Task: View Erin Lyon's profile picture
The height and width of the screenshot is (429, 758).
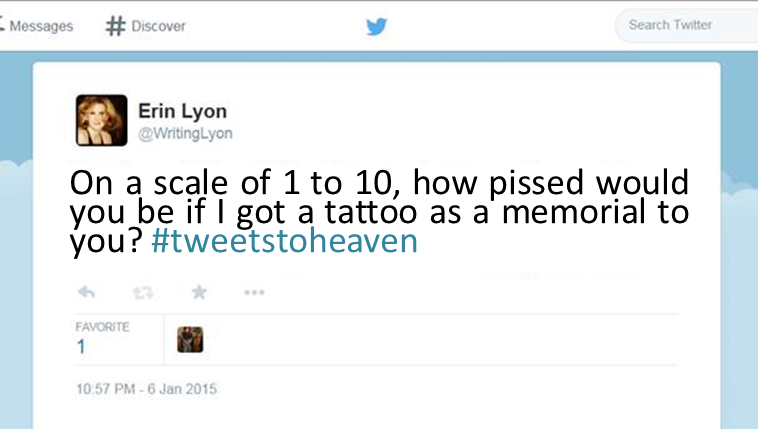Action: pos(102,120)
